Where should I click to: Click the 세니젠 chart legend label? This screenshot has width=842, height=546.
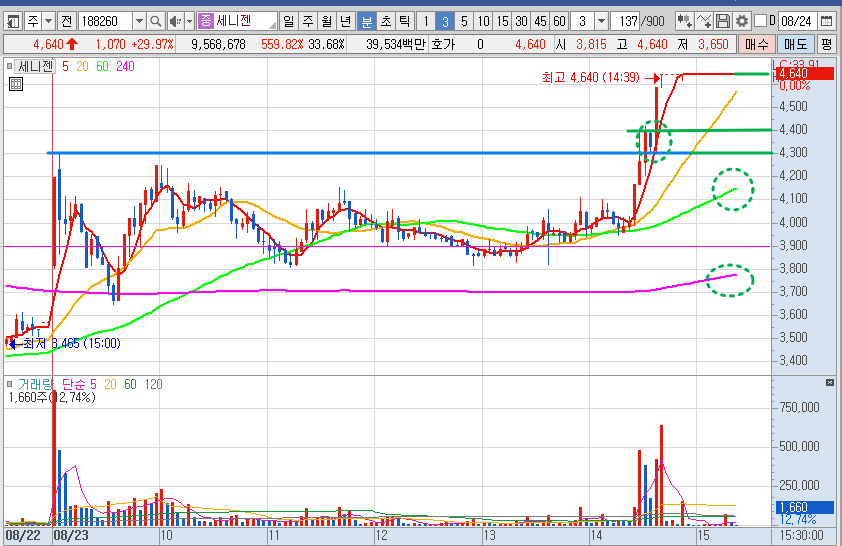[35, 66]
